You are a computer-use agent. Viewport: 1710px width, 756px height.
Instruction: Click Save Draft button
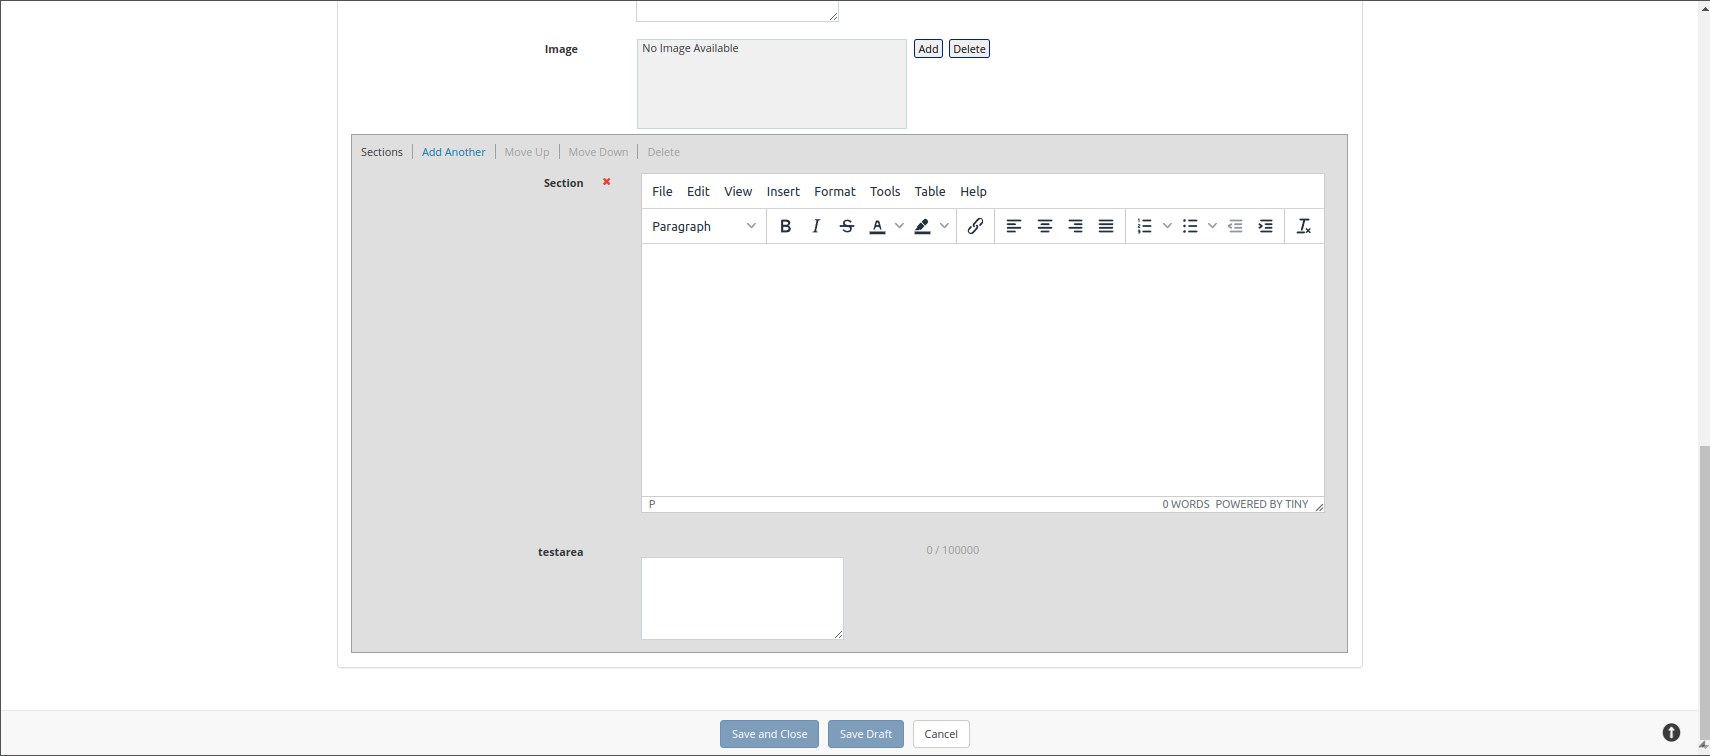866,734
